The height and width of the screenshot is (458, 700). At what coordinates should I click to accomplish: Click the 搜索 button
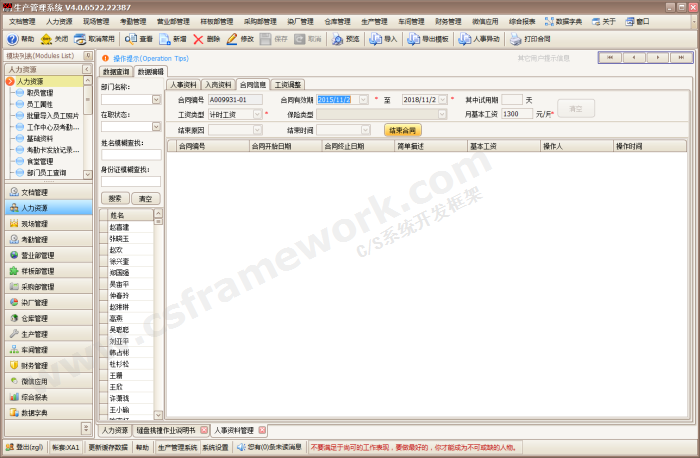pos(114,198)
